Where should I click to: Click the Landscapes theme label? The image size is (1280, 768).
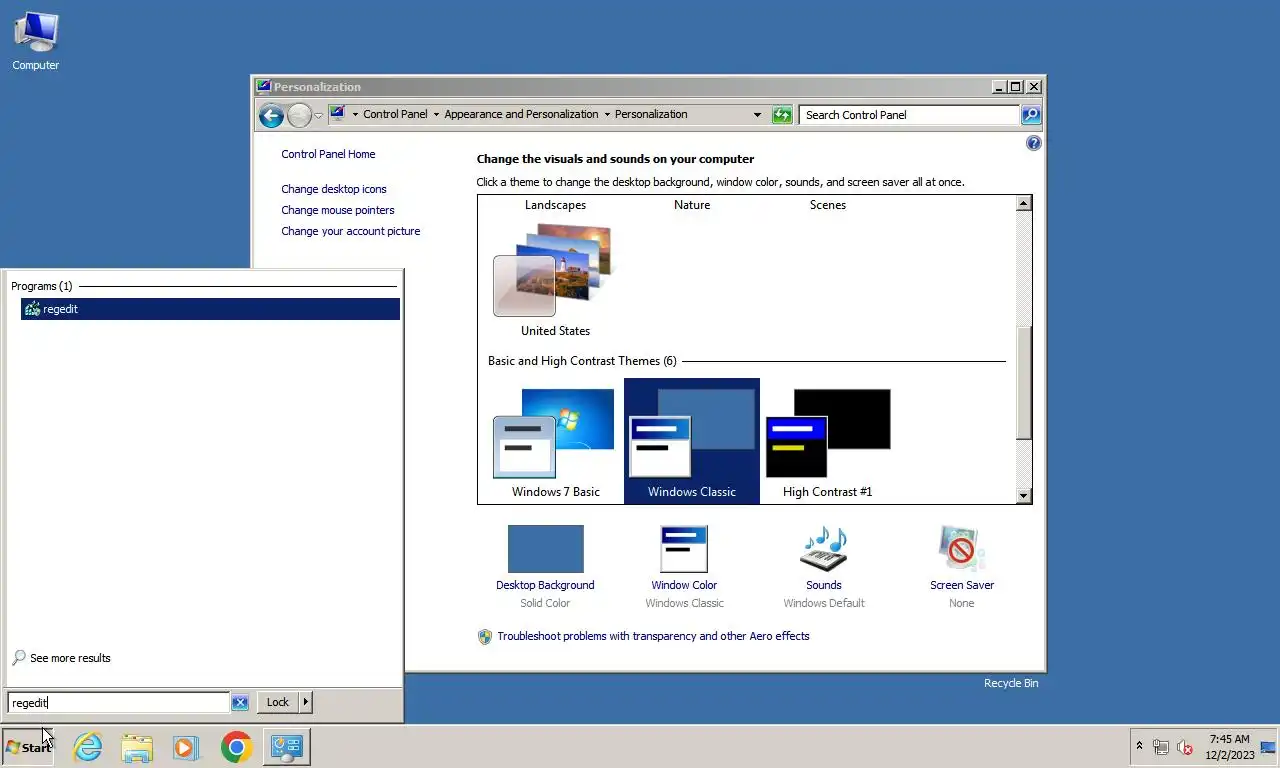click(555, 205)
